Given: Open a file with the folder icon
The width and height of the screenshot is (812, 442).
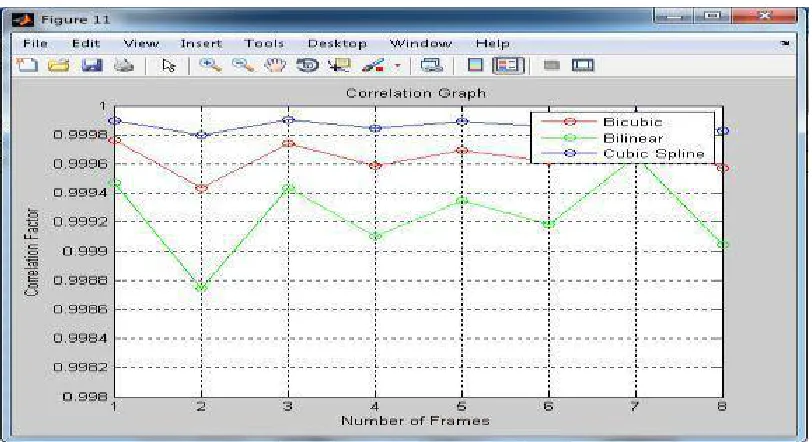Looking at the screenshot, I should [x=59, y=65].
